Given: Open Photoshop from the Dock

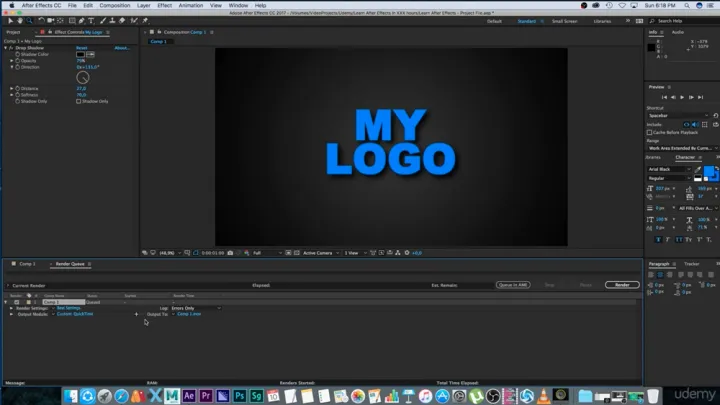Looking at the screenshot, I should pos(242,396).
